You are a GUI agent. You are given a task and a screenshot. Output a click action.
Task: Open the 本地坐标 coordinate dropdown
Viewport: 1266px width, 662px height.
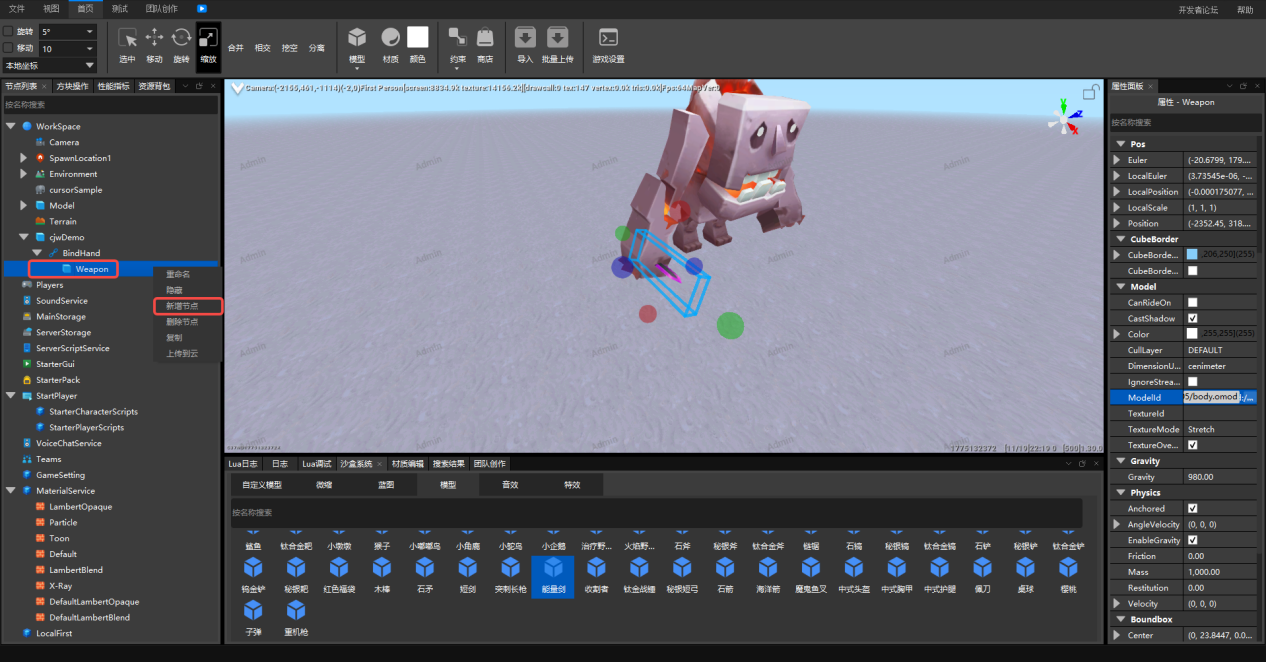[50, 65]
